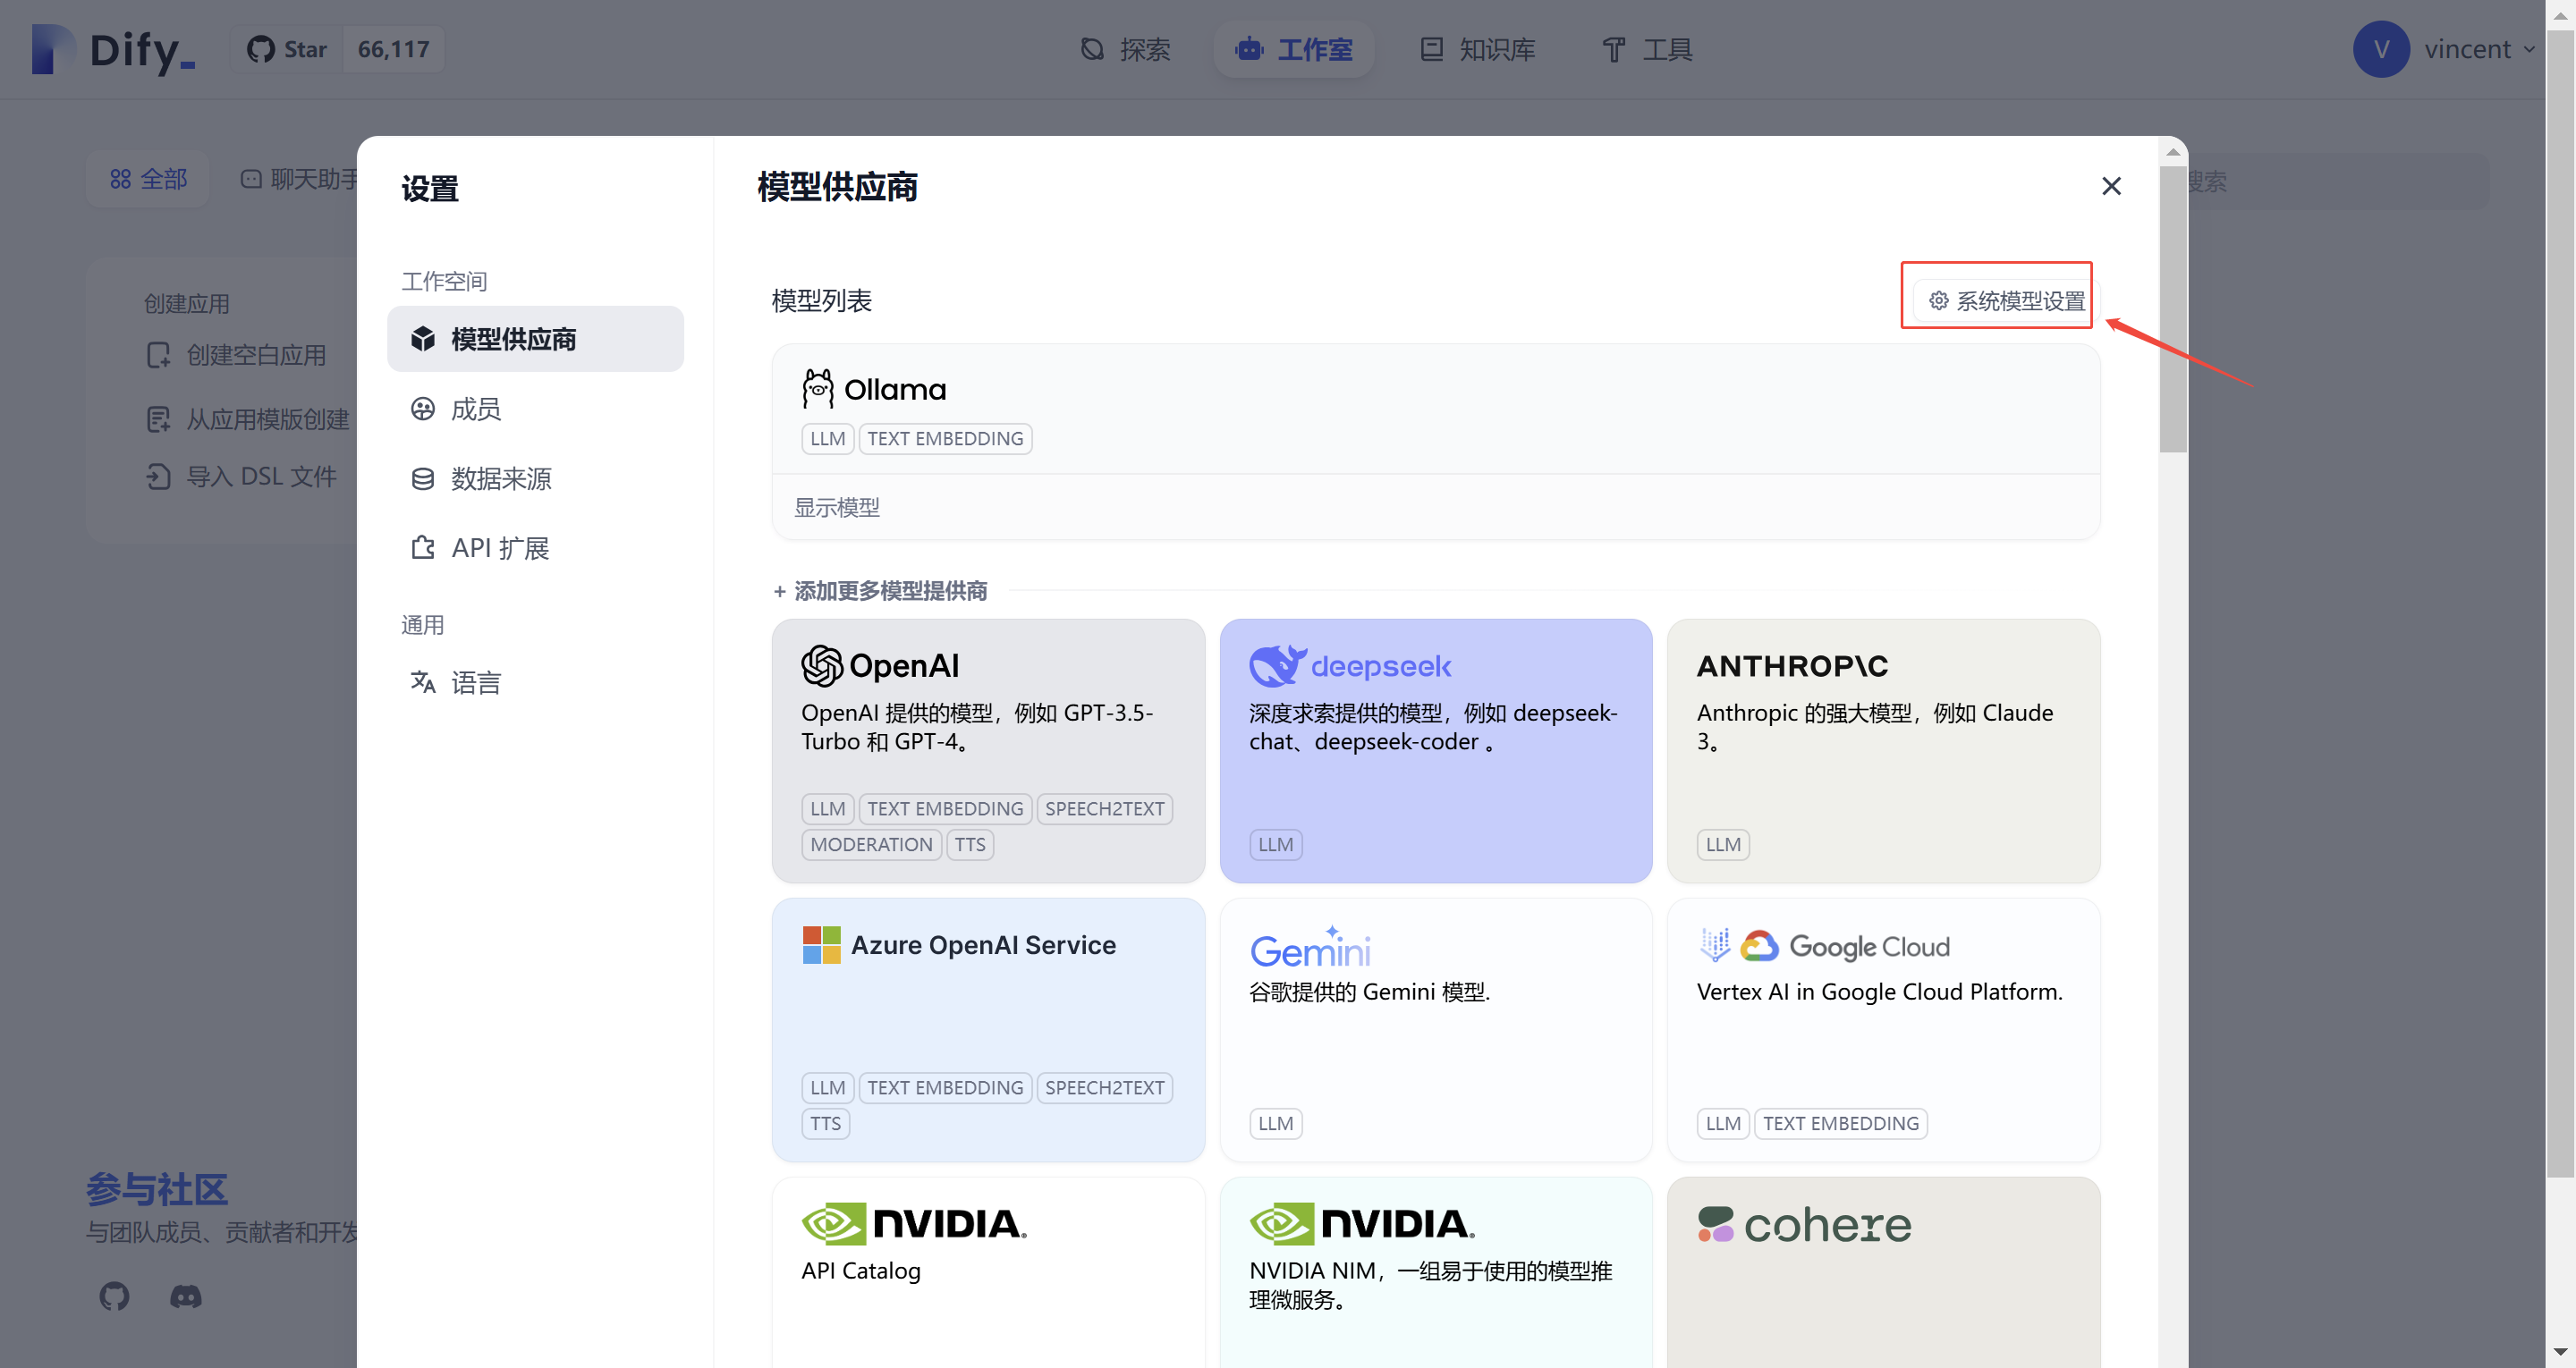Close the settings dialog

pyautogui.click(x=2111, y=186)
